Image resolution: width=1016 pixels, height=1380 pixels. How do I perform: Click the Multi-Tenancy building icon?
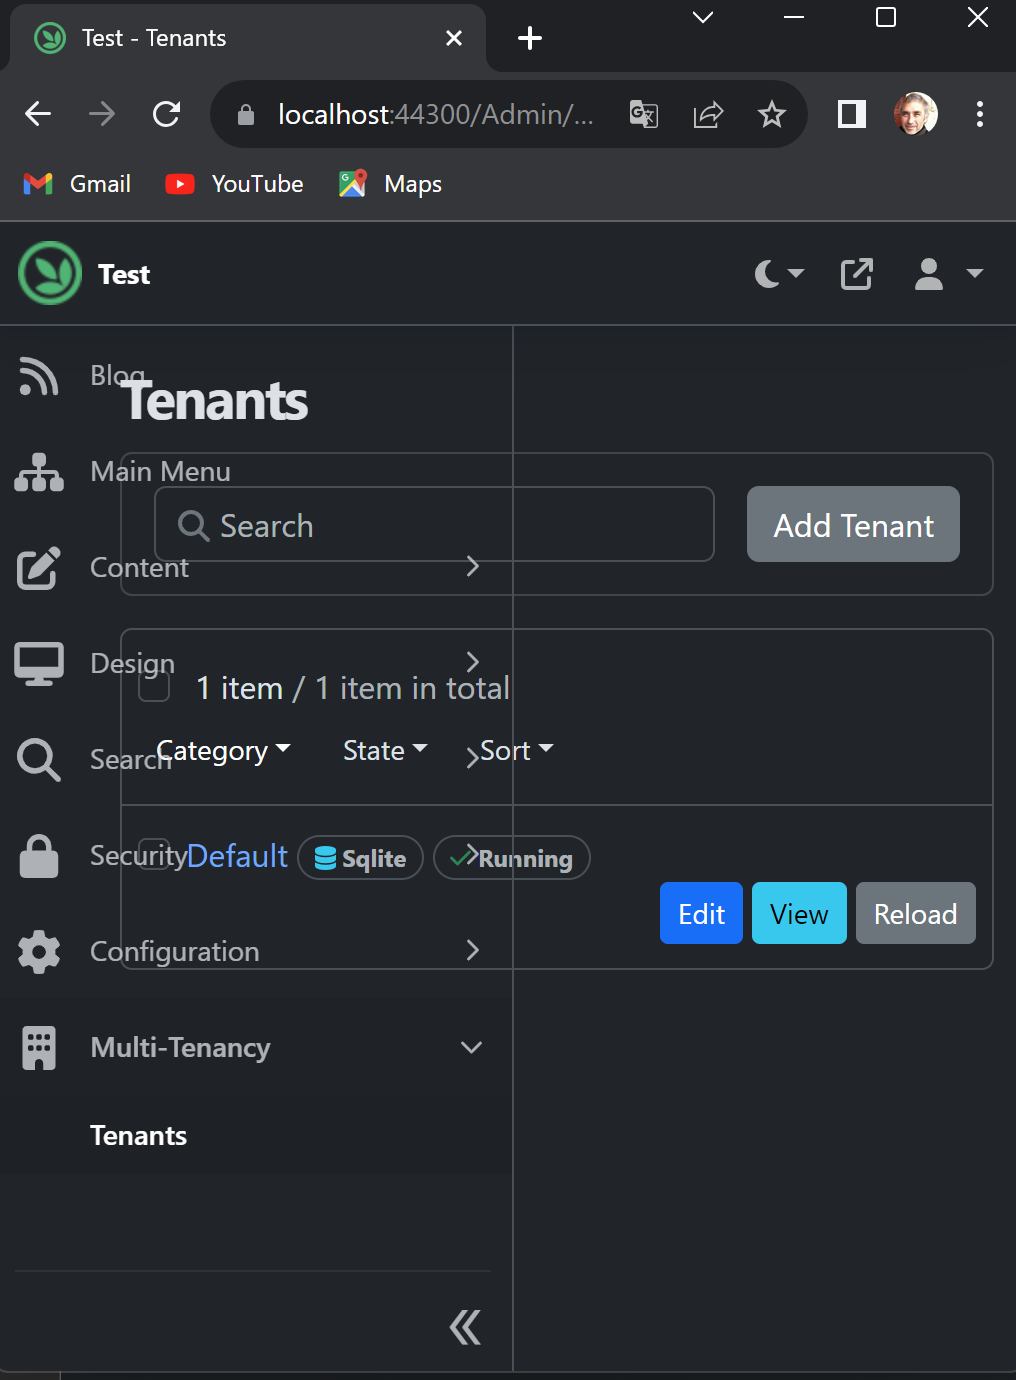point(37,1047)
